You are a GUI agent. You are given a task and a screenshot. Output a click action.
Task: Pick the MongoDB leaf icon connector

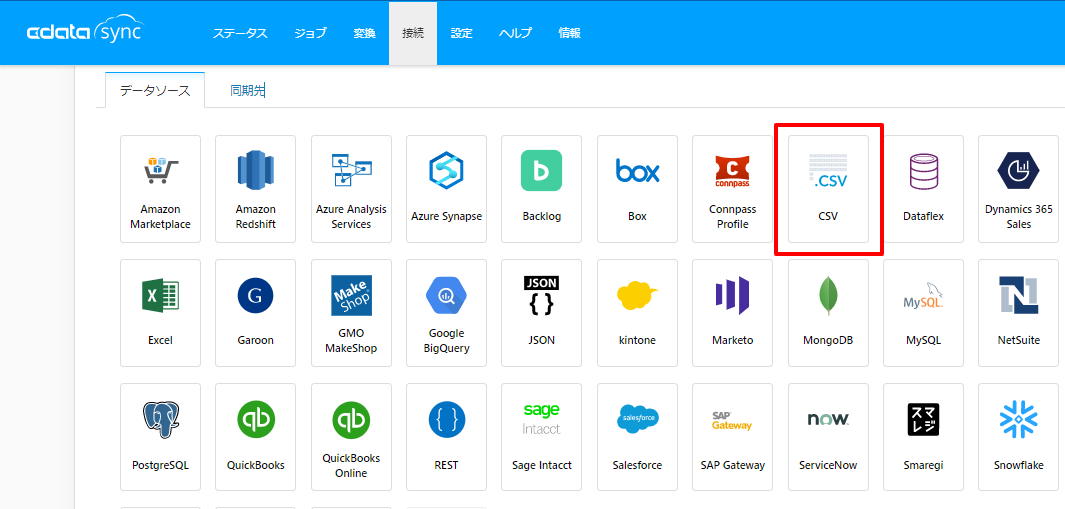click(x=828, y=313)
